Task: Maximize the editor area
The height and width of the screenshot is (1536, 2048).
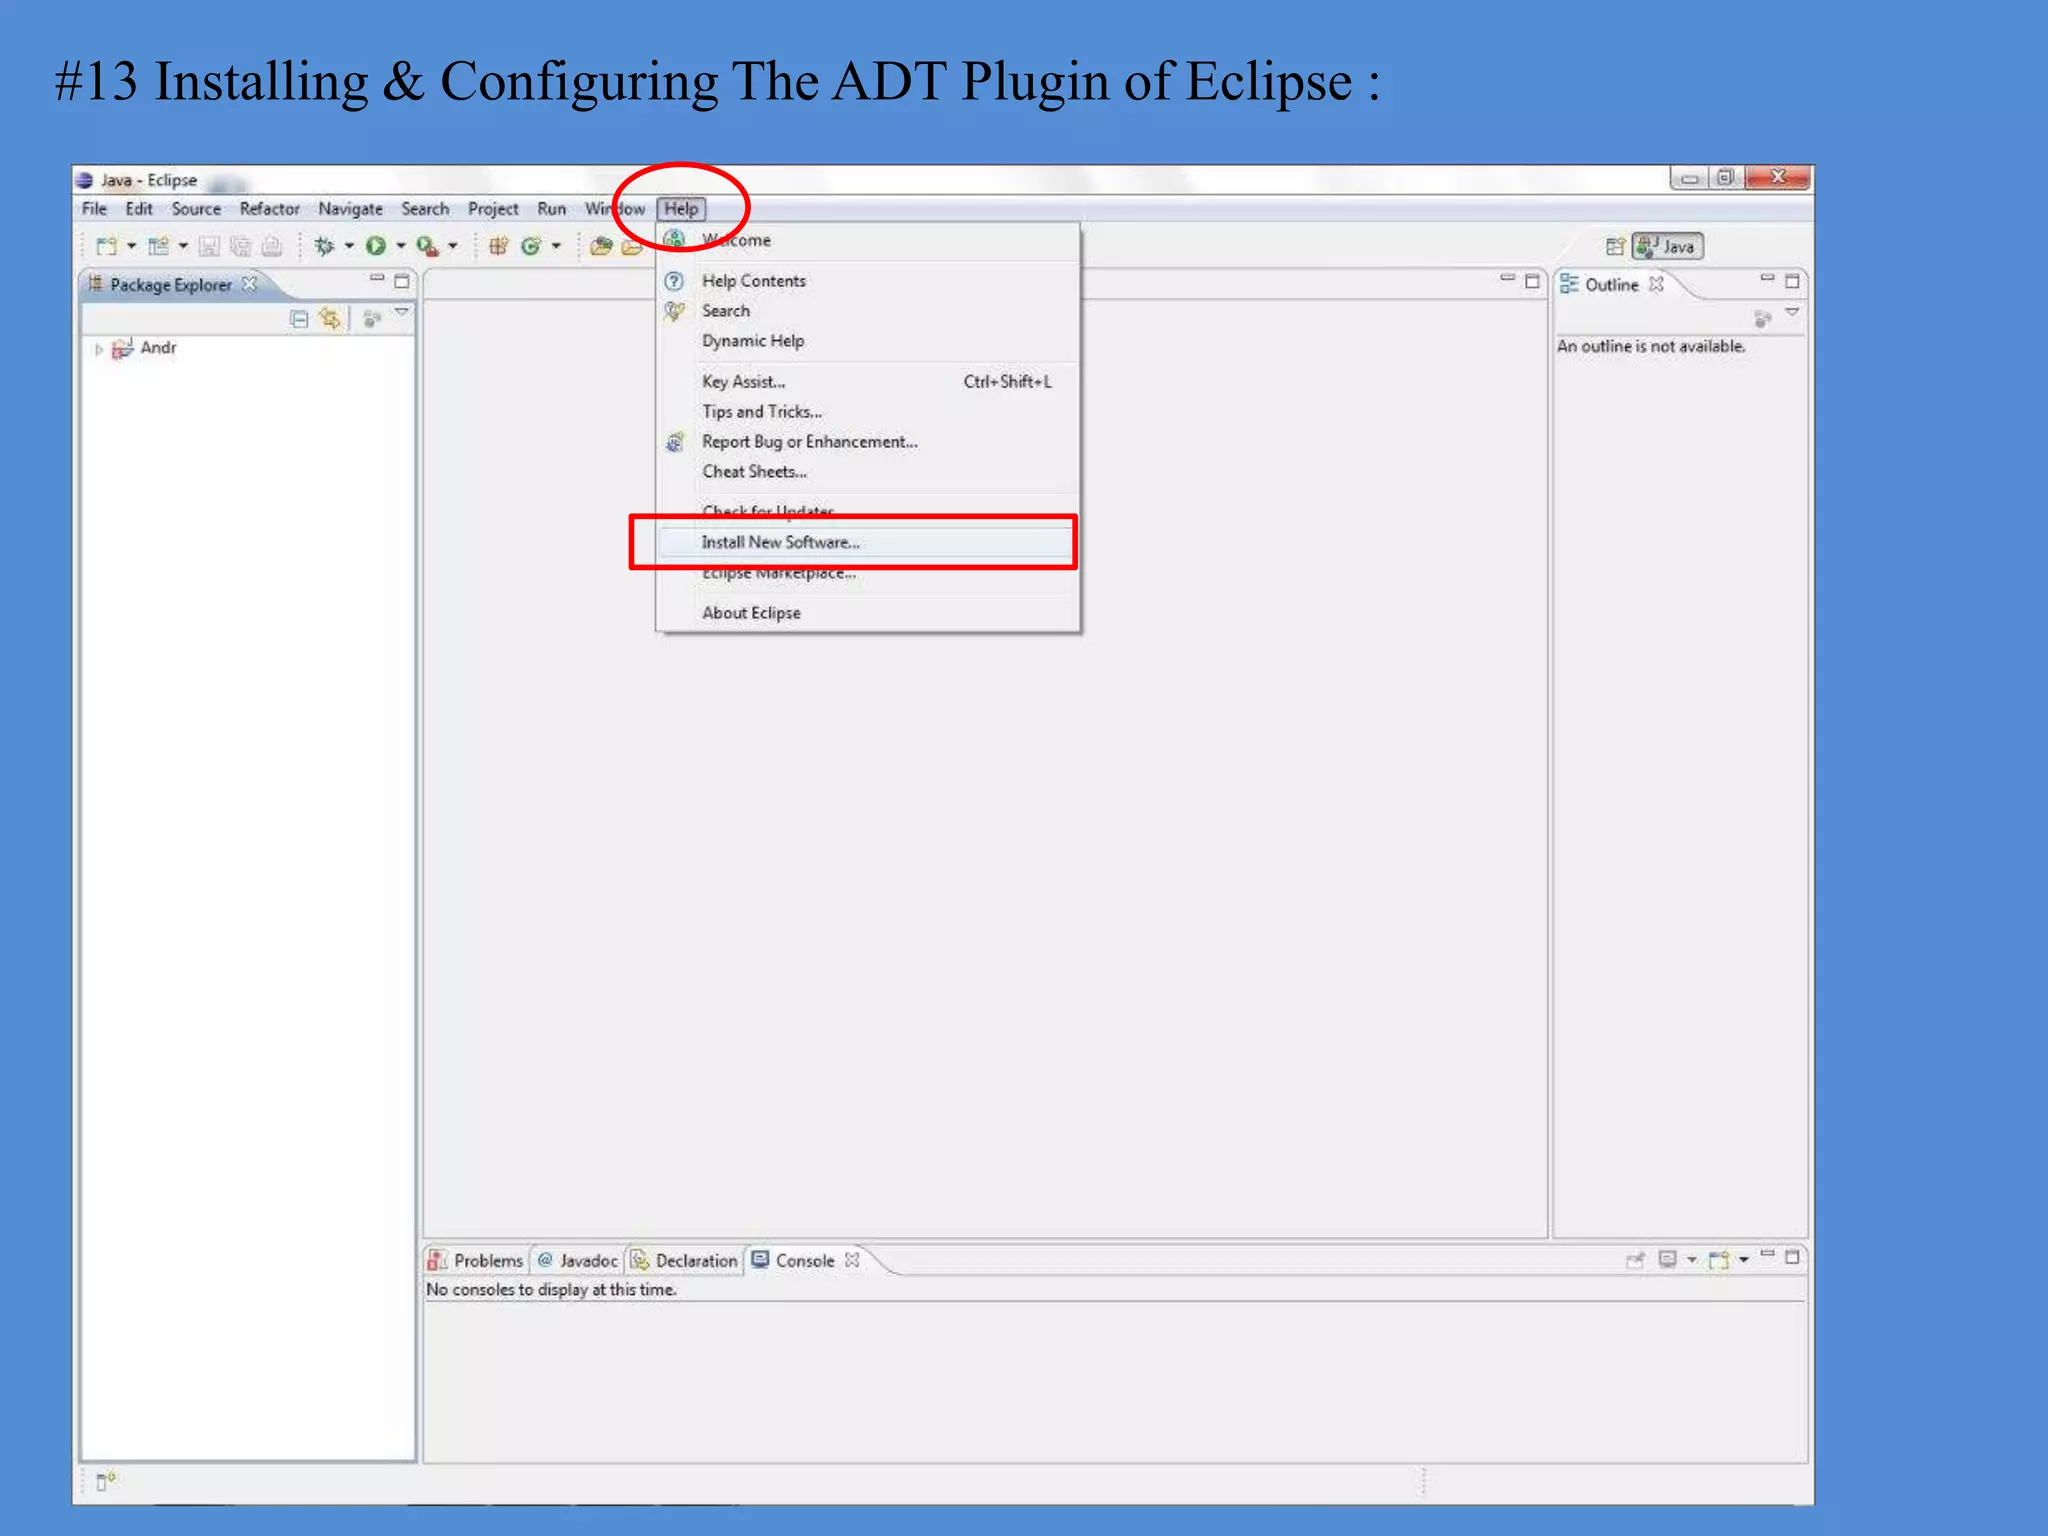Action: point(1532,281)
